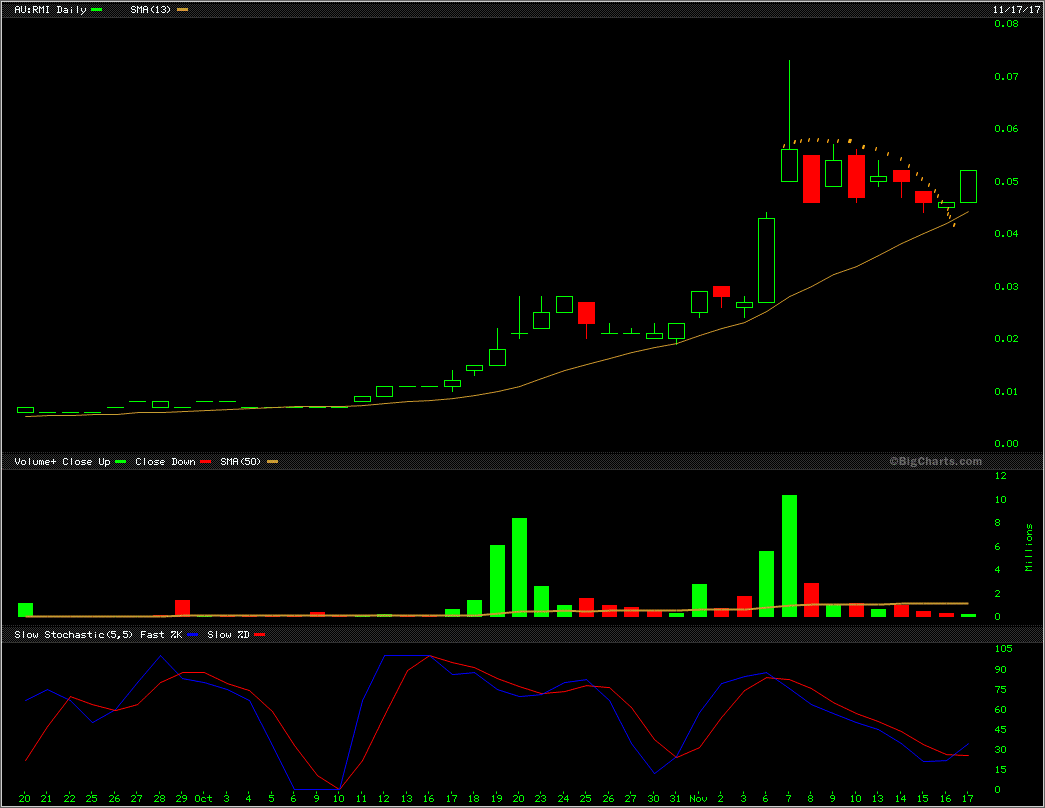Click the 75 stochastic axis label

coord(1000,690)
